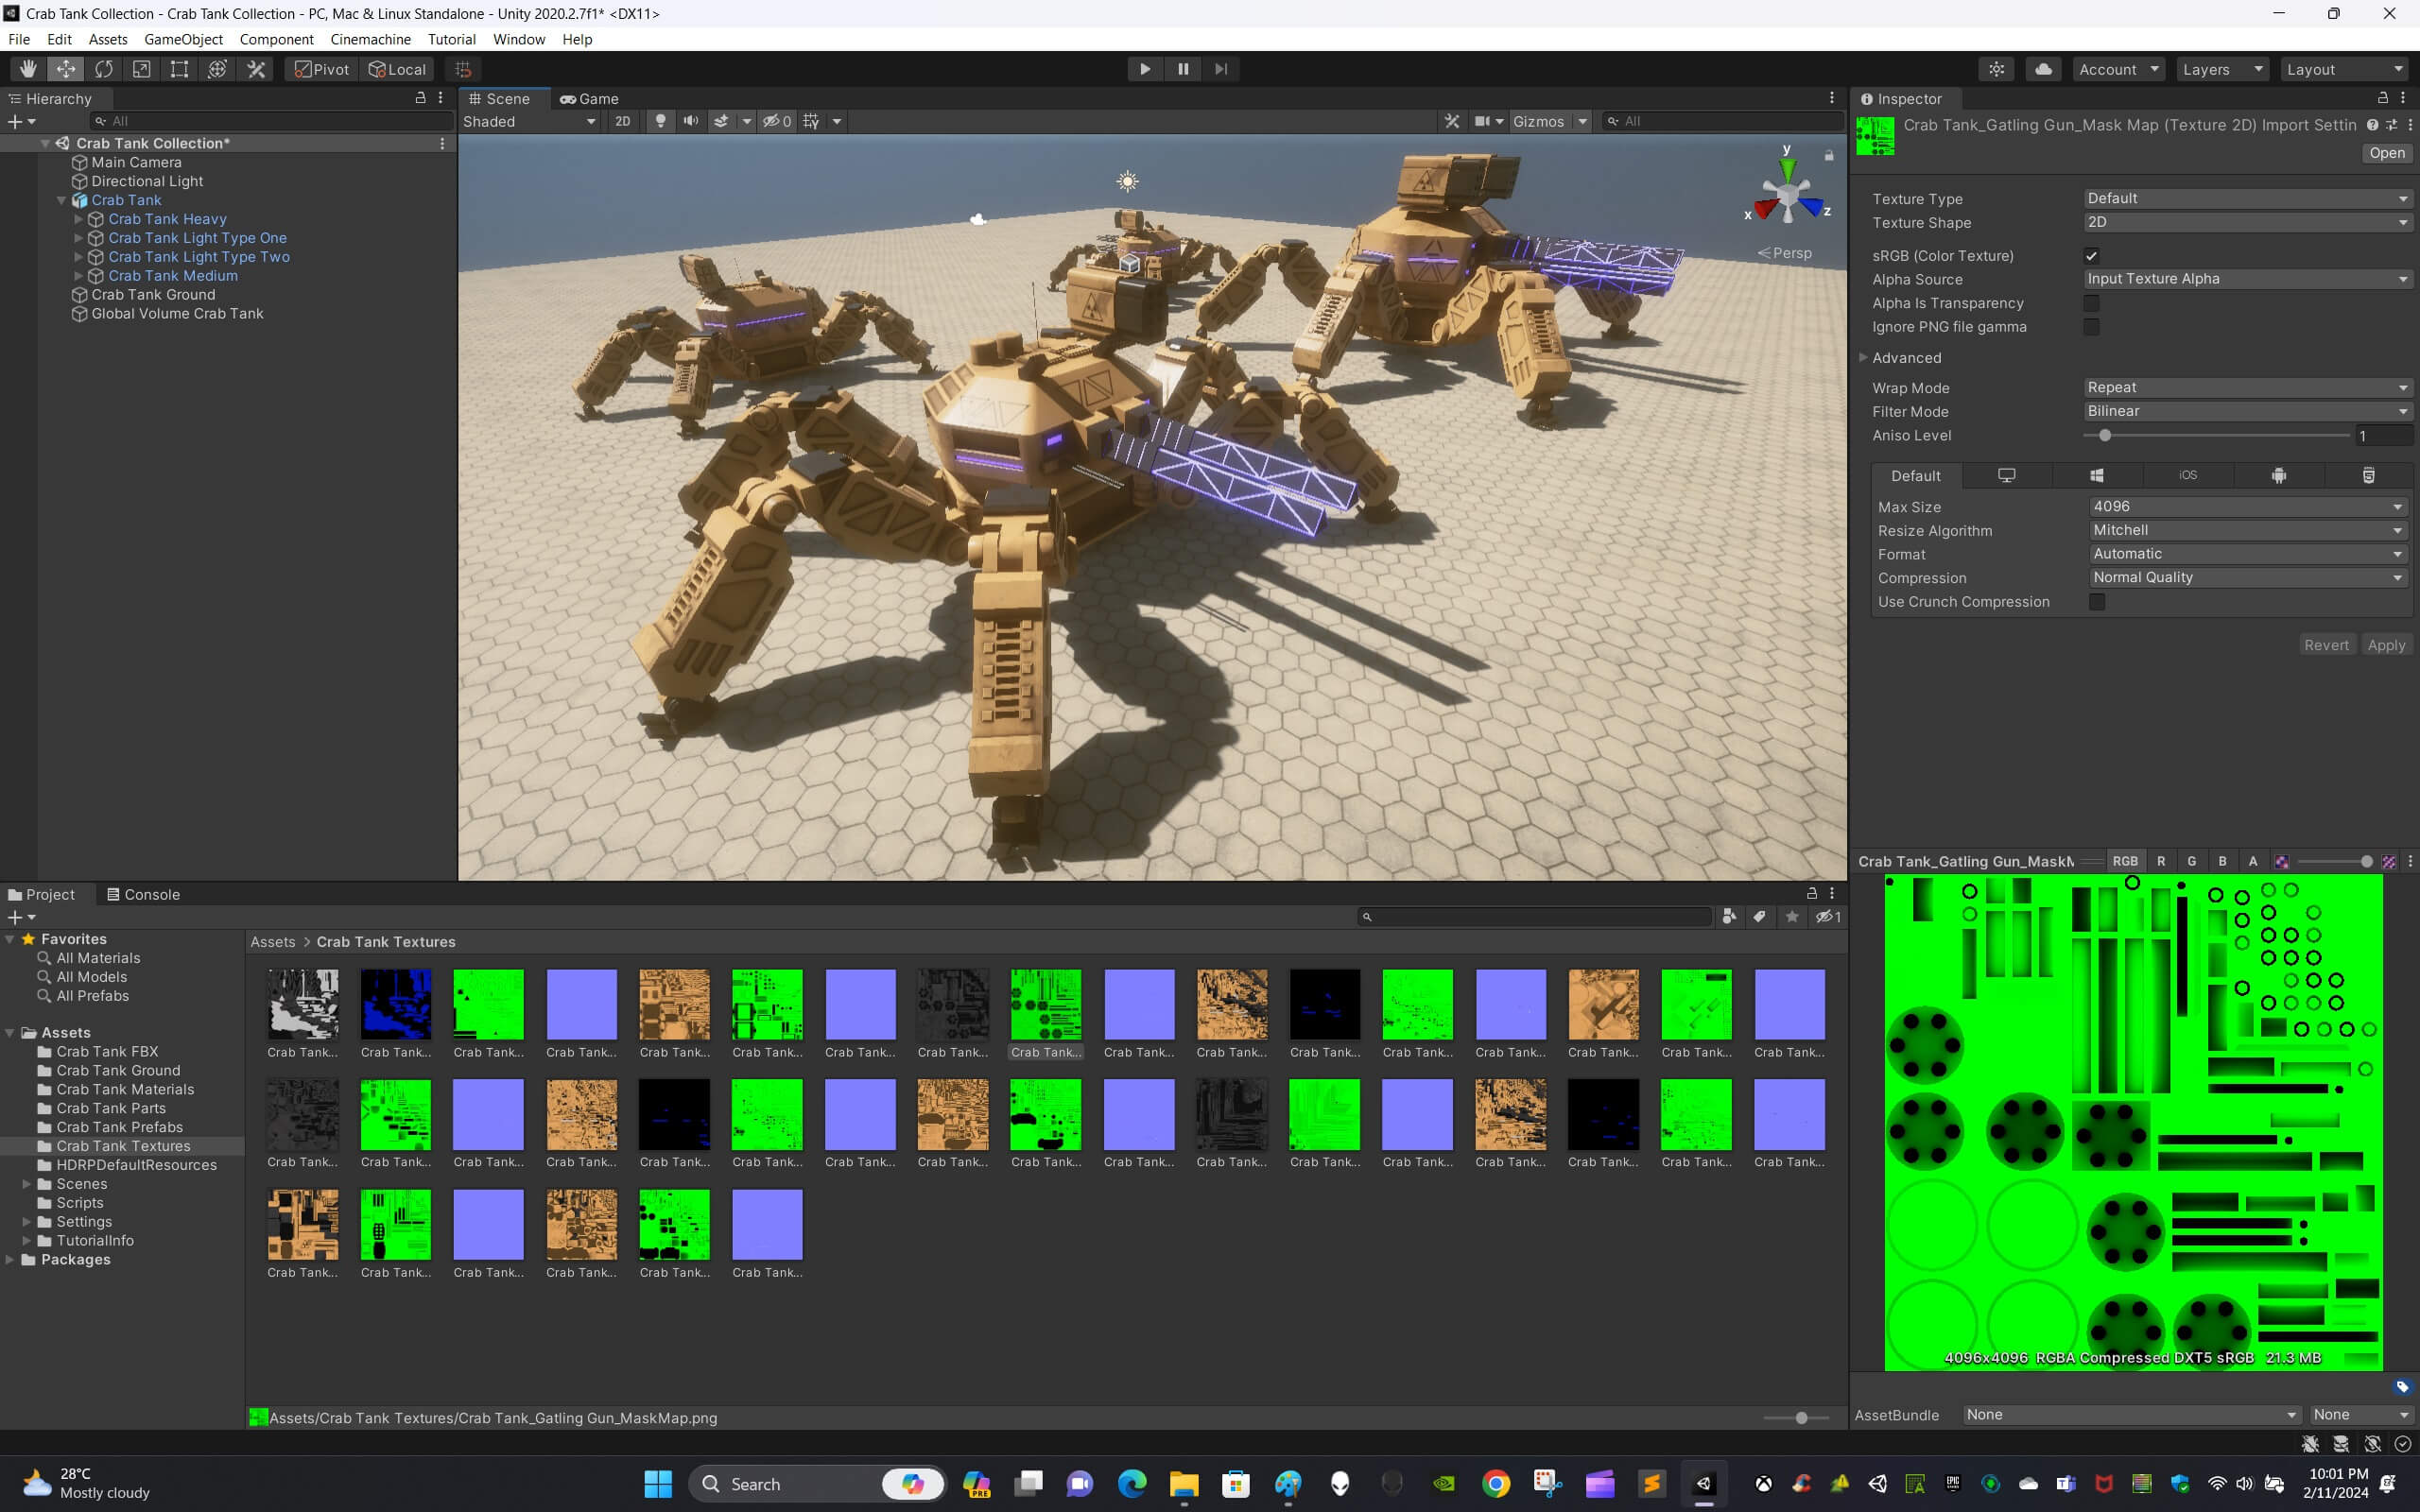Toggle scene audio speaker icon
2420x1512 pixels.
690,121
